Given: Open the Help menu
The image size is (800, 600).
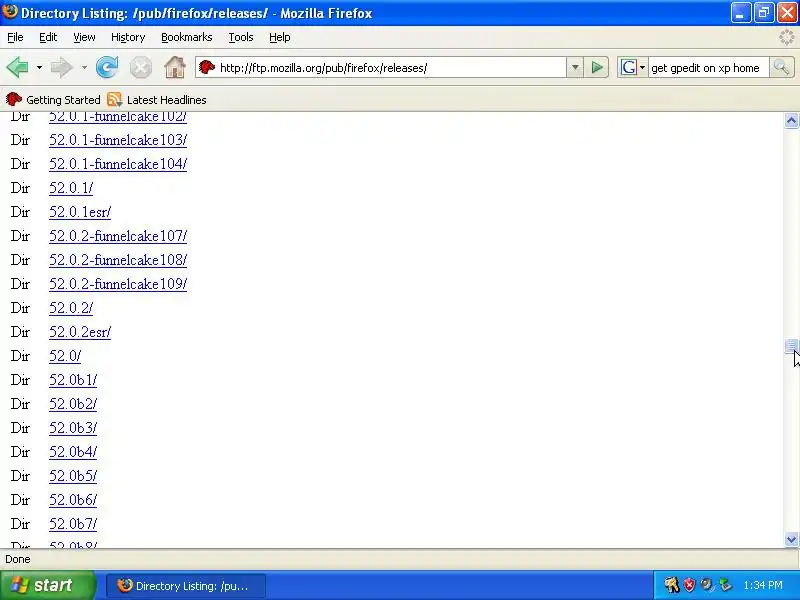Looking at the screenshot, I should tap(280, 37).
